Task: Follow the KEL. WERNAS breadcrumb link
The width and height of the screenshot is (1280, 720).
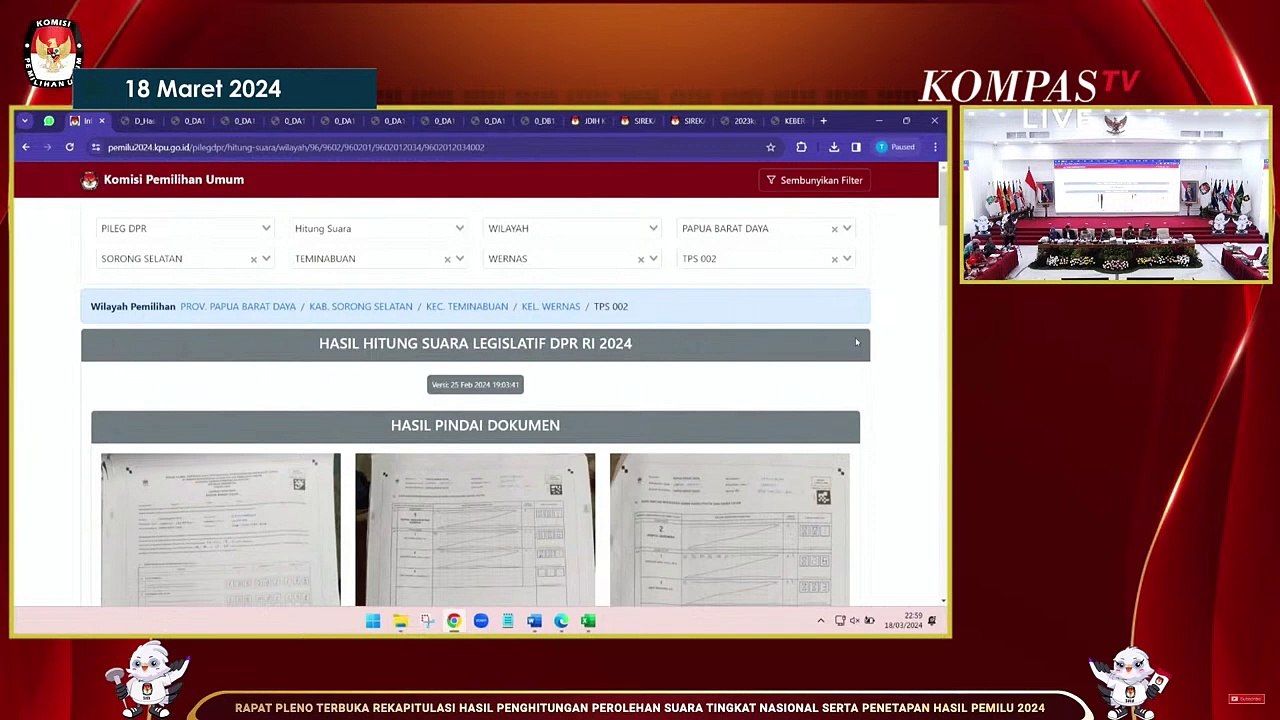Action: (x=551, y=307)
